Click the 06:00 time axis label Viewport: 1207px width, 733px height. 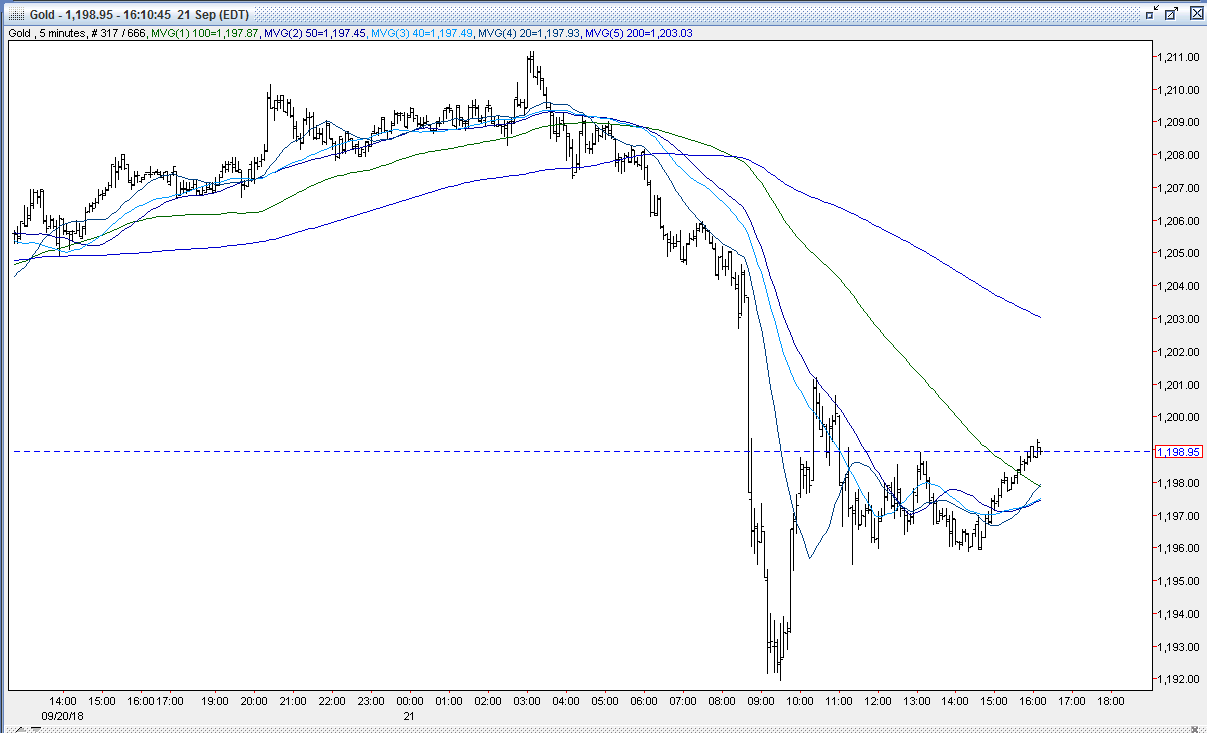tap(644, 702)
